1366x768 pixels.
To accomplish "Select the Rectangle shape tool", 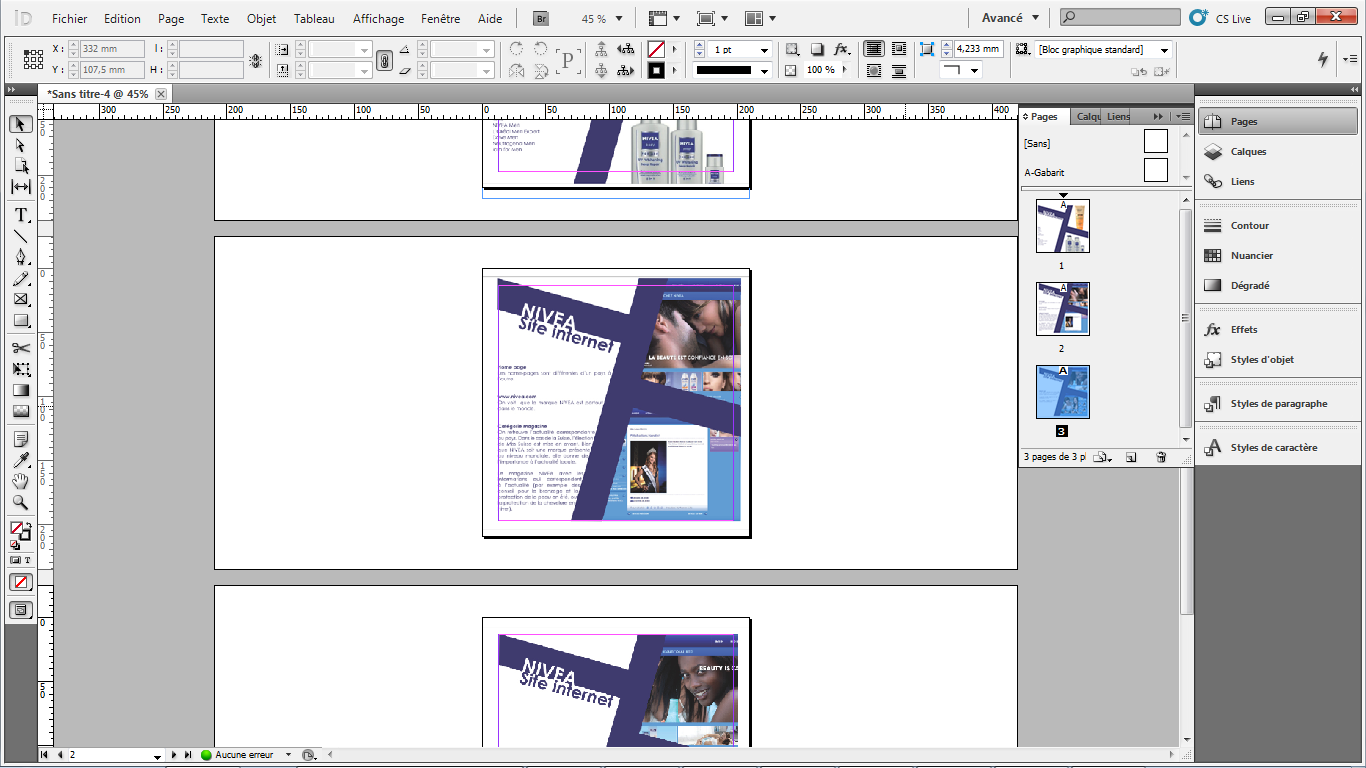I will [x=21, y=320].
